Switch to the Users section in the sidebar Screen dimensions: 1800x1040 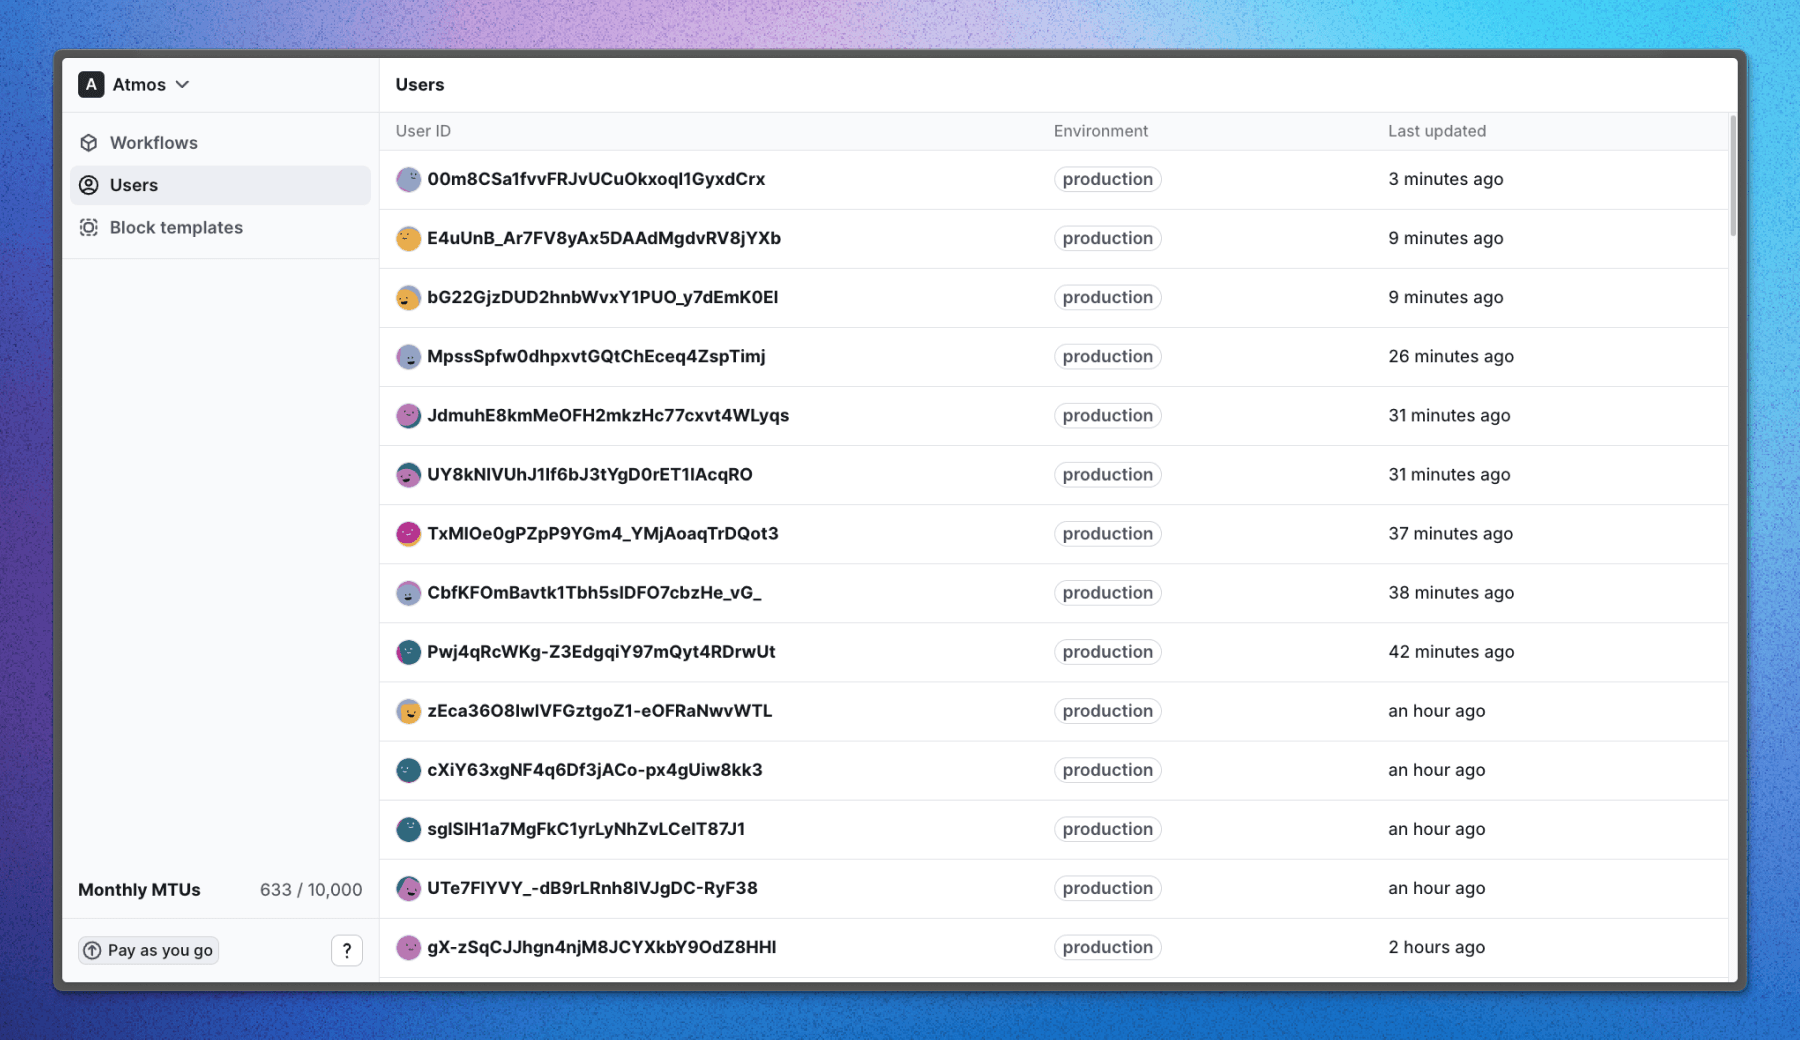click(x=133, y=185)
